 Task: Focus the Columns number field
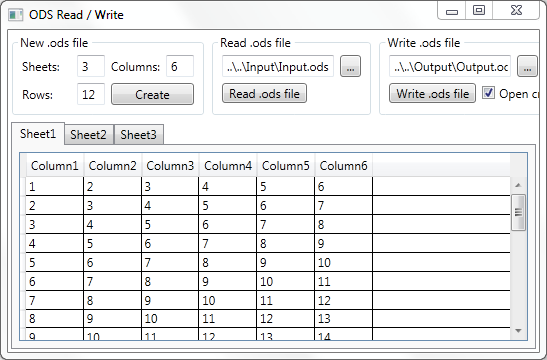(x=180, y=66)
